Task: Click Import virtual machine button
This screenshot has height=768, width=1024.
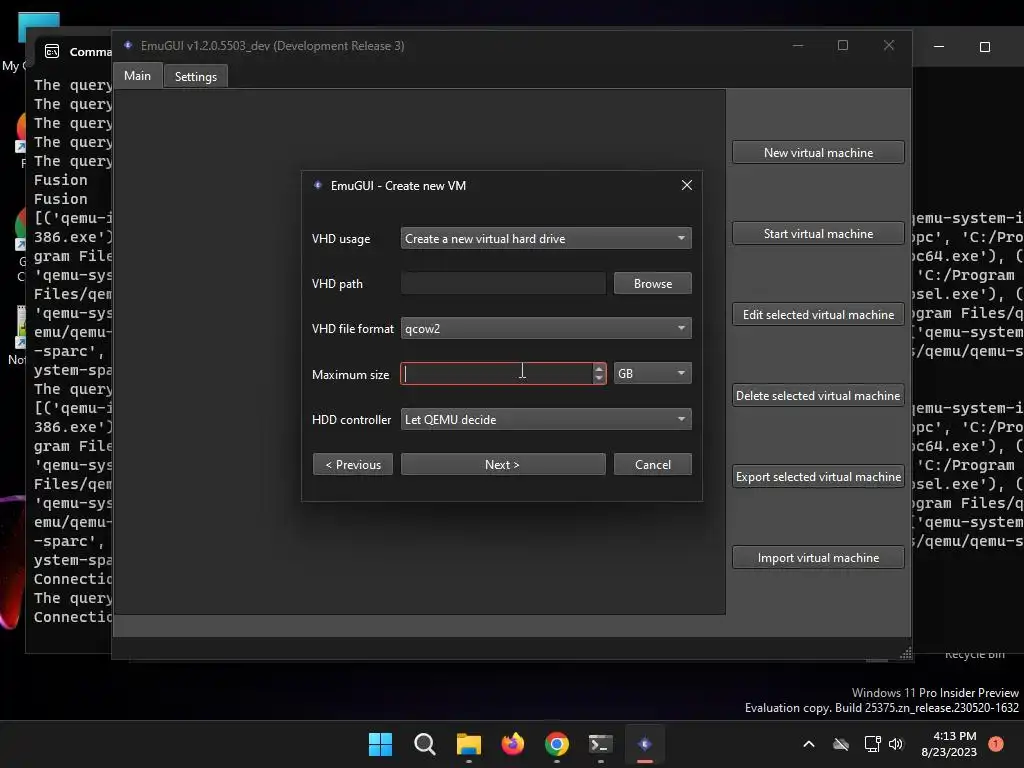Action: pos(818,558)
